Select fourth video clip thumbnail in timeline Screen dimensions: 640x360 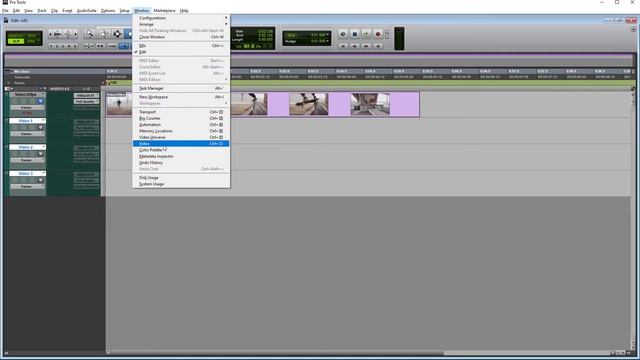pyautogui.click(x=370, y=104)
